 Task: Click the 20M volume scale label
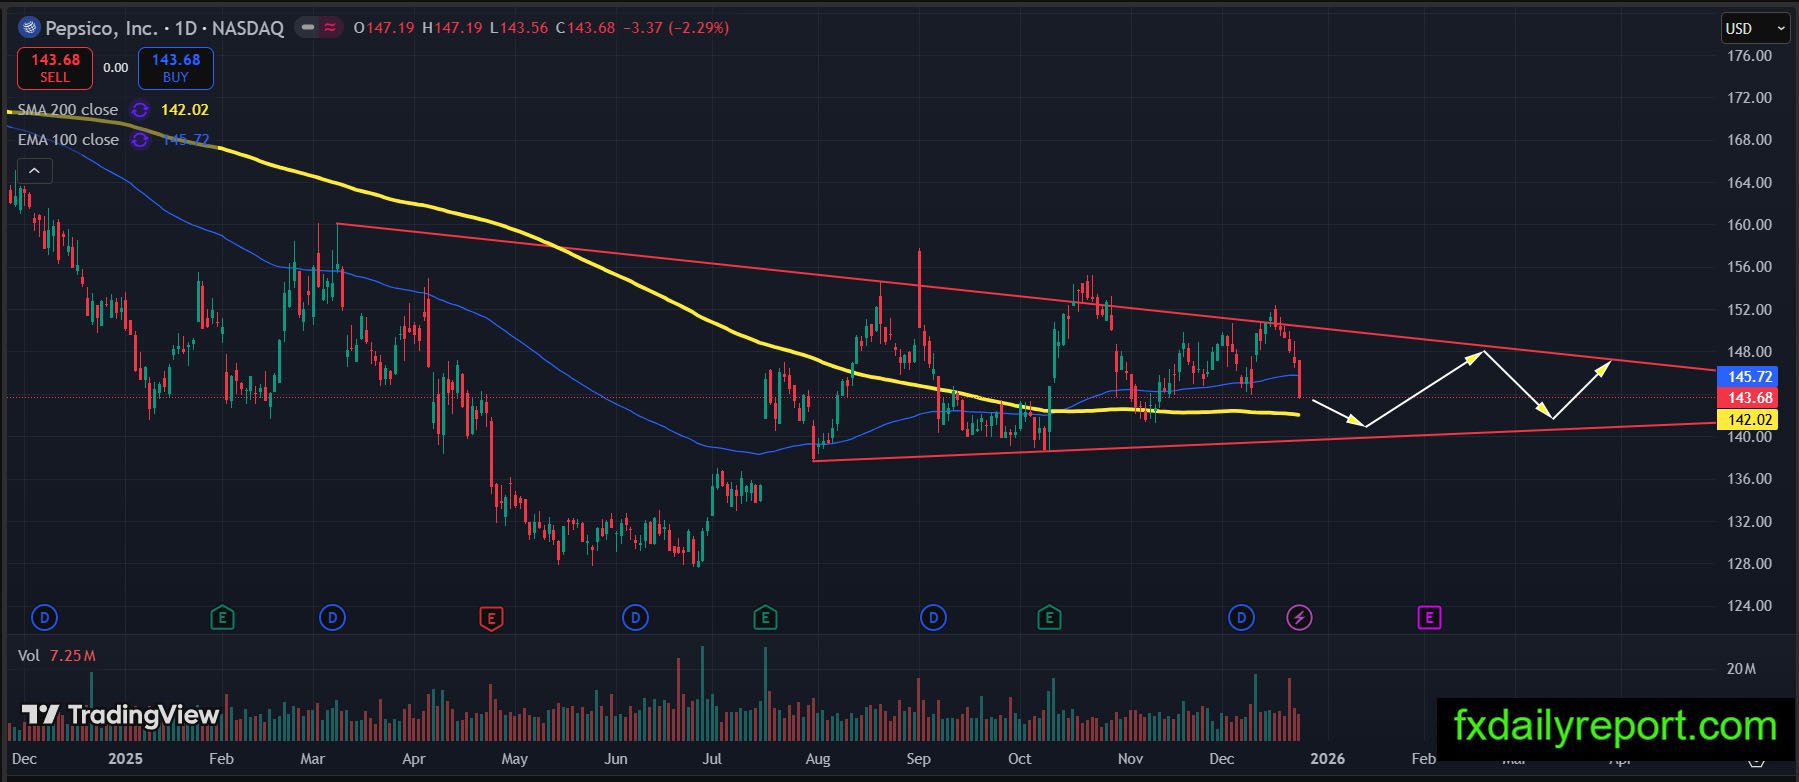click(x=1741, y=668)
